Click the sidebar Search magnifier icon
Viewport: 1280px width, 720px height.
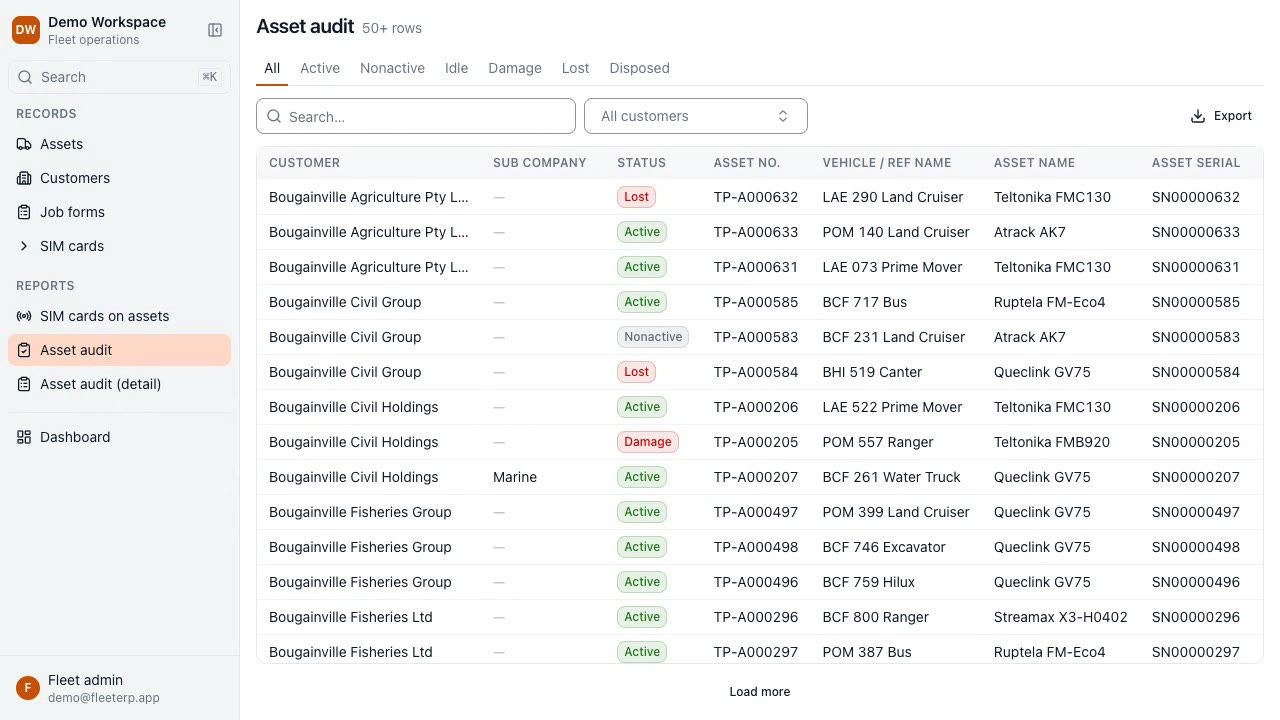point(25,77)
